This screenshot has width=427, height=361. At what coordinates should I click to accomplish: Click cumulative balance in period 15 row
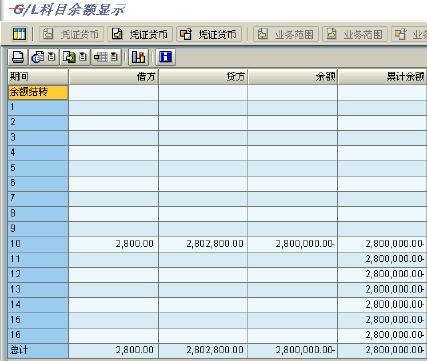tap(395, 320)
